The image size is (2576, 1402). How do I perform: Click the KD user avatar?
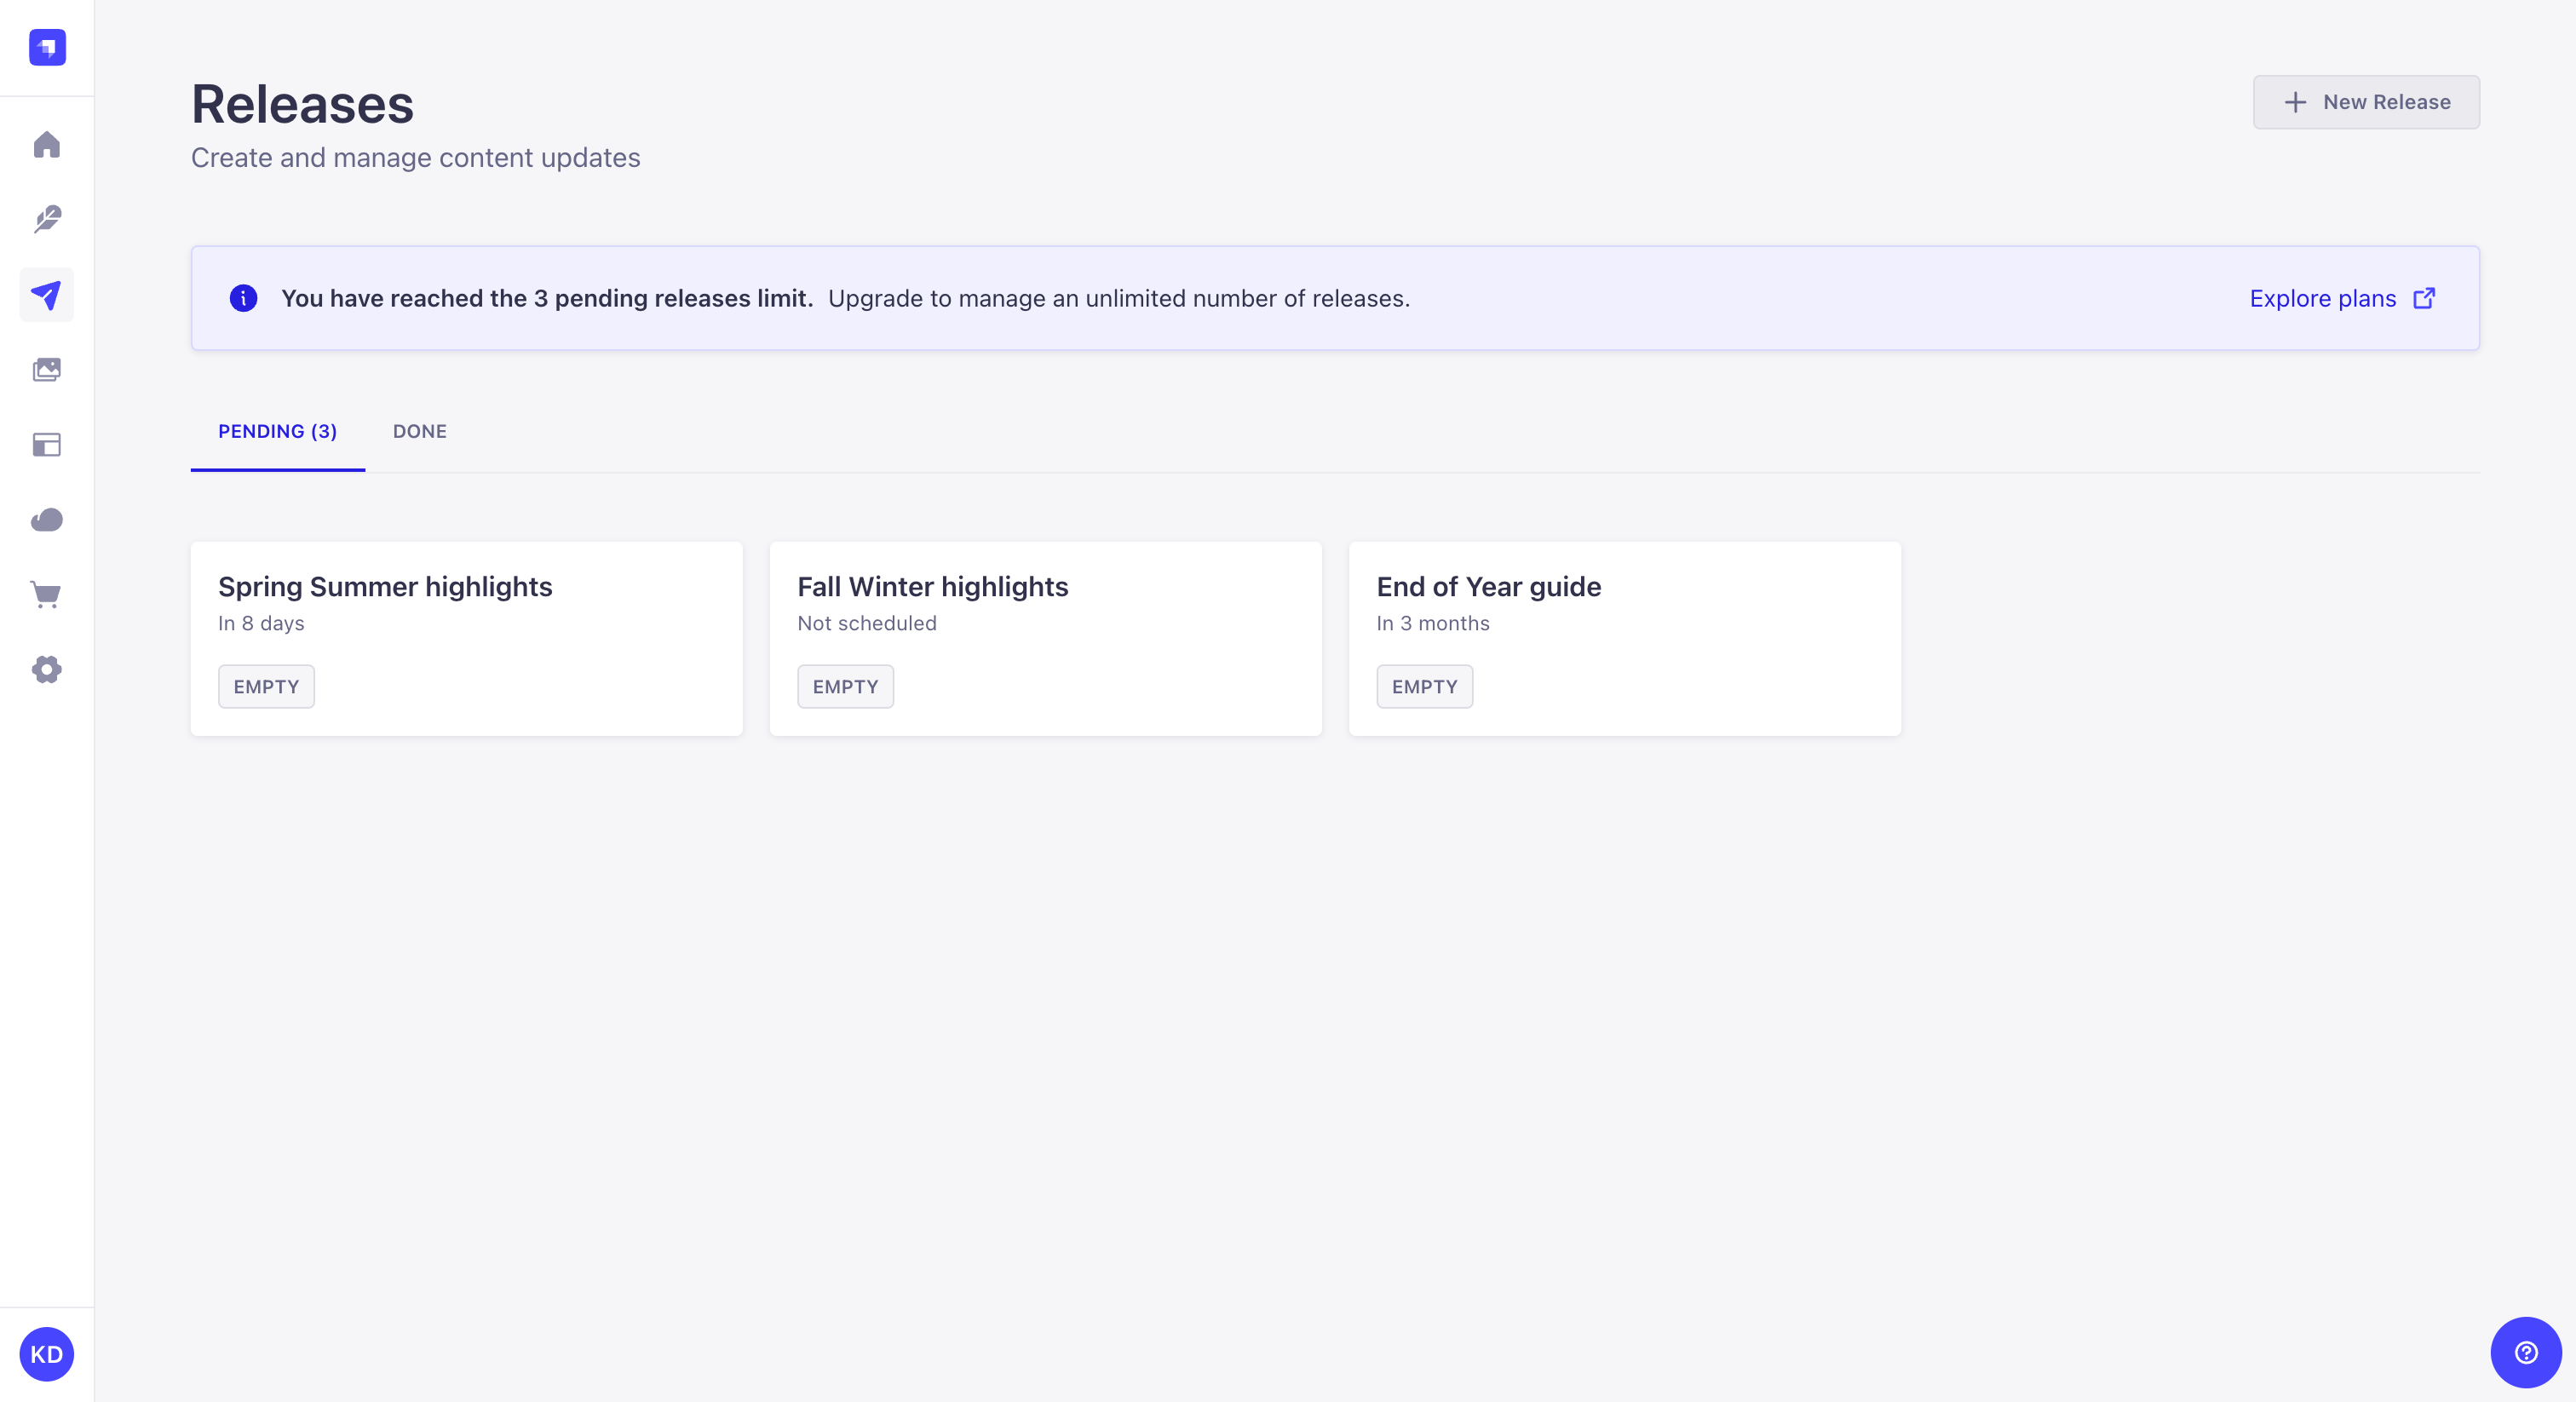[x=47, y=1355]
